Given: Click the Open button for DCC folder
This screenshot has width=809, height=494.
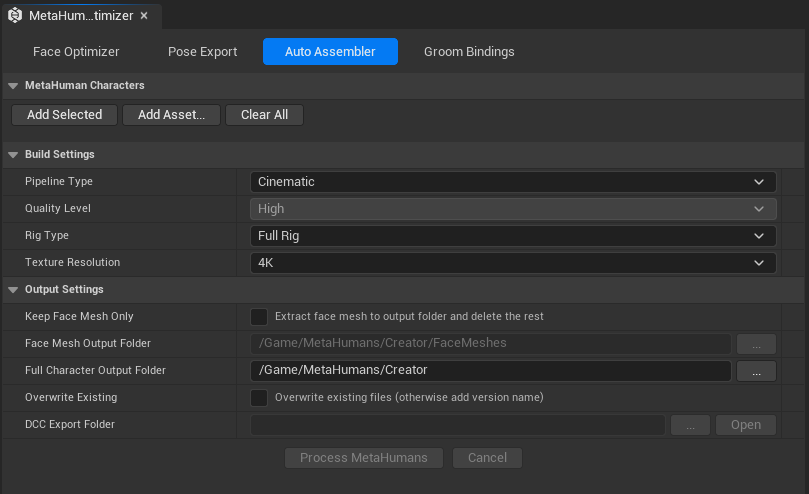Looking at the screenshot, I should (746, 425).
